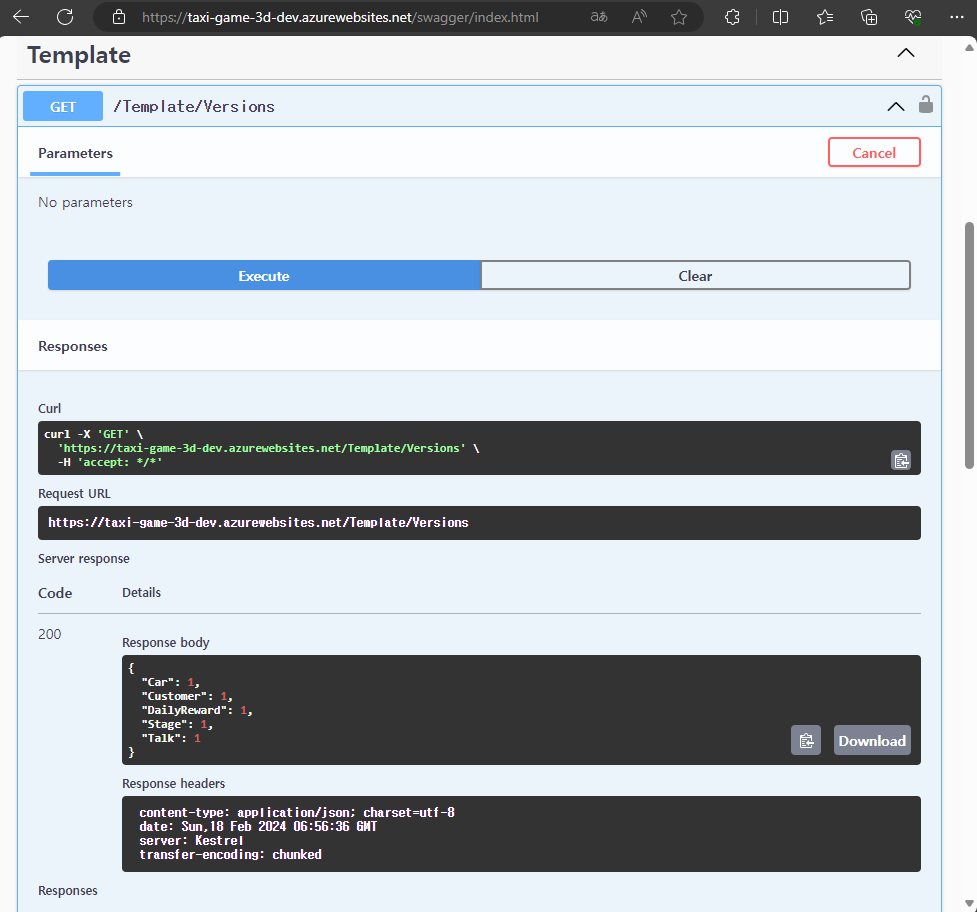Click the authorization padlock on Template/Versions

click(x=926, y=105)
